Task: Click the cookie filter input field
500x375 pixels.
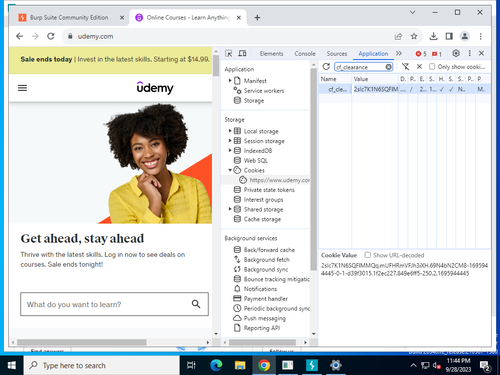Action: tap(360, 67)
